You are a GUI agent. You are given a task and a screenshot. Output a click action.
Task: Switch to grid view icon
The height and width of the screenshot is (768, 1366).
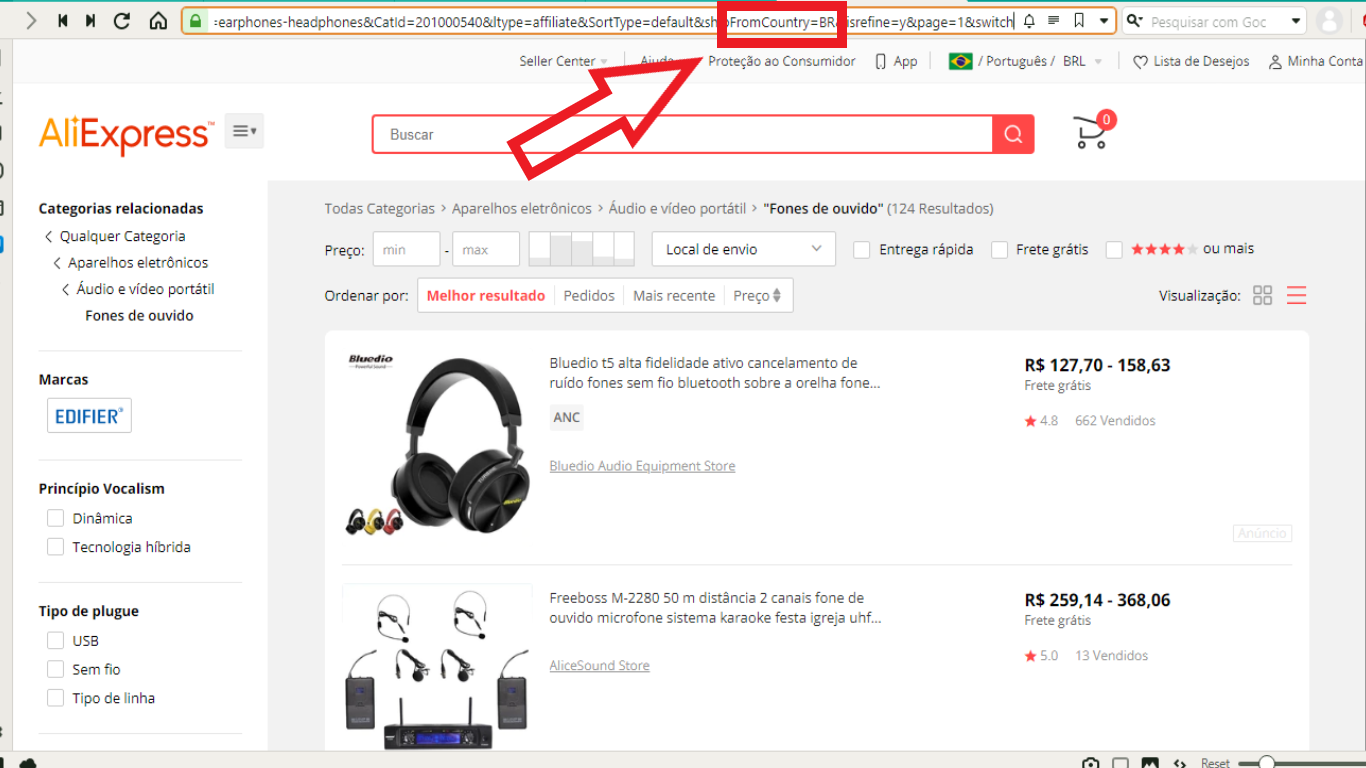1262,295
